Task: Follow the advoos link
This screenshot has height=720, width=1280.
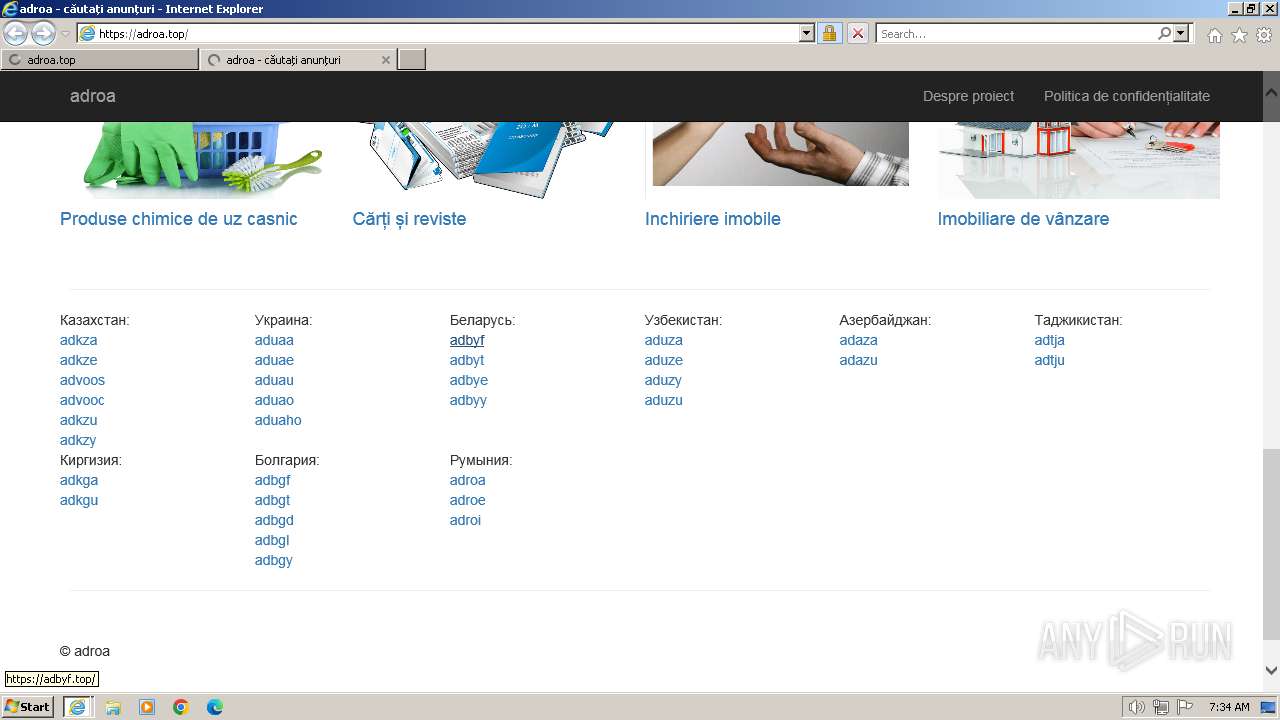Action: pos(82,380)
